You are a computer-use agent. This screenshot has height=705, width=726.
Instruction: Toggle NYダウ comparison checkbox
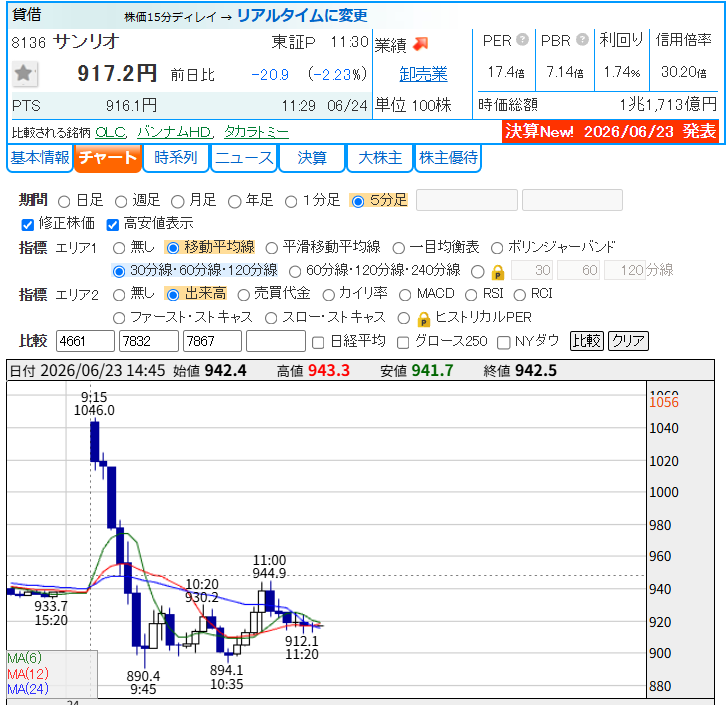tap(503, 343)
